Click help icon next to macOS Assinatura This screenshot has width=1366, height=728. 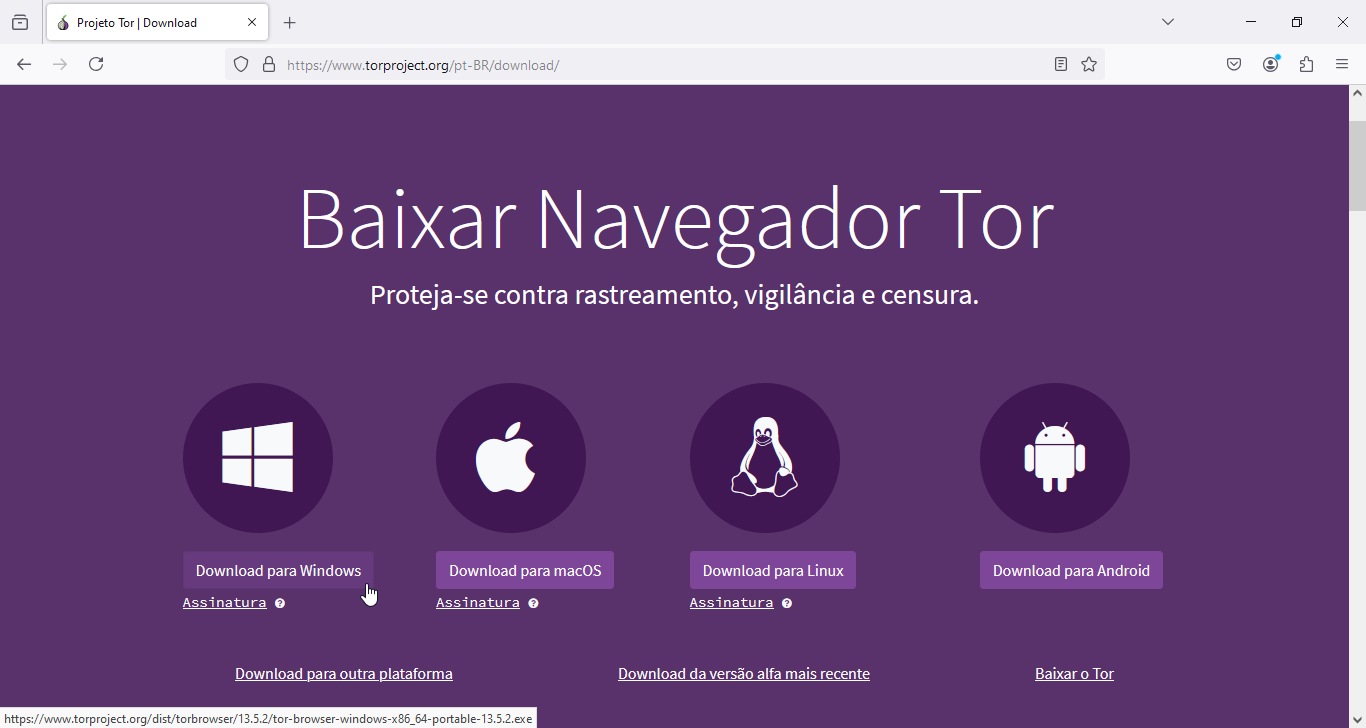(x=533, y=604)
